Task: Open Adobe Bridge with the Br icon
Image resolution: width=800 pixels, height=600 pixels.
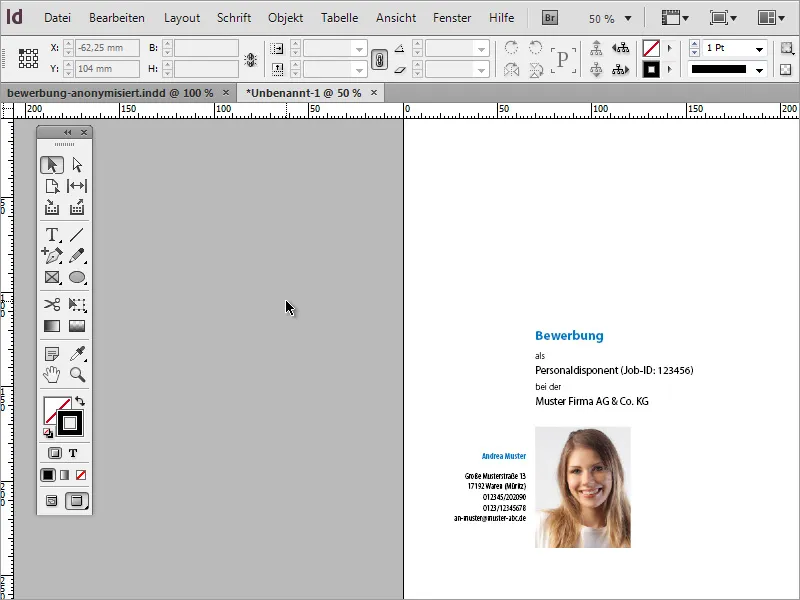Action: (549, 18)
